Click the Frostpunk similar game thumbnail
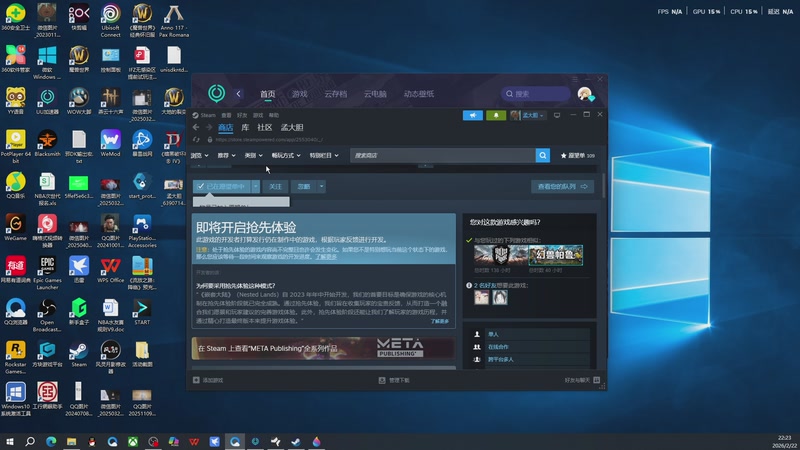The height and width of the screenshot is (450, 800). [501, 255]
